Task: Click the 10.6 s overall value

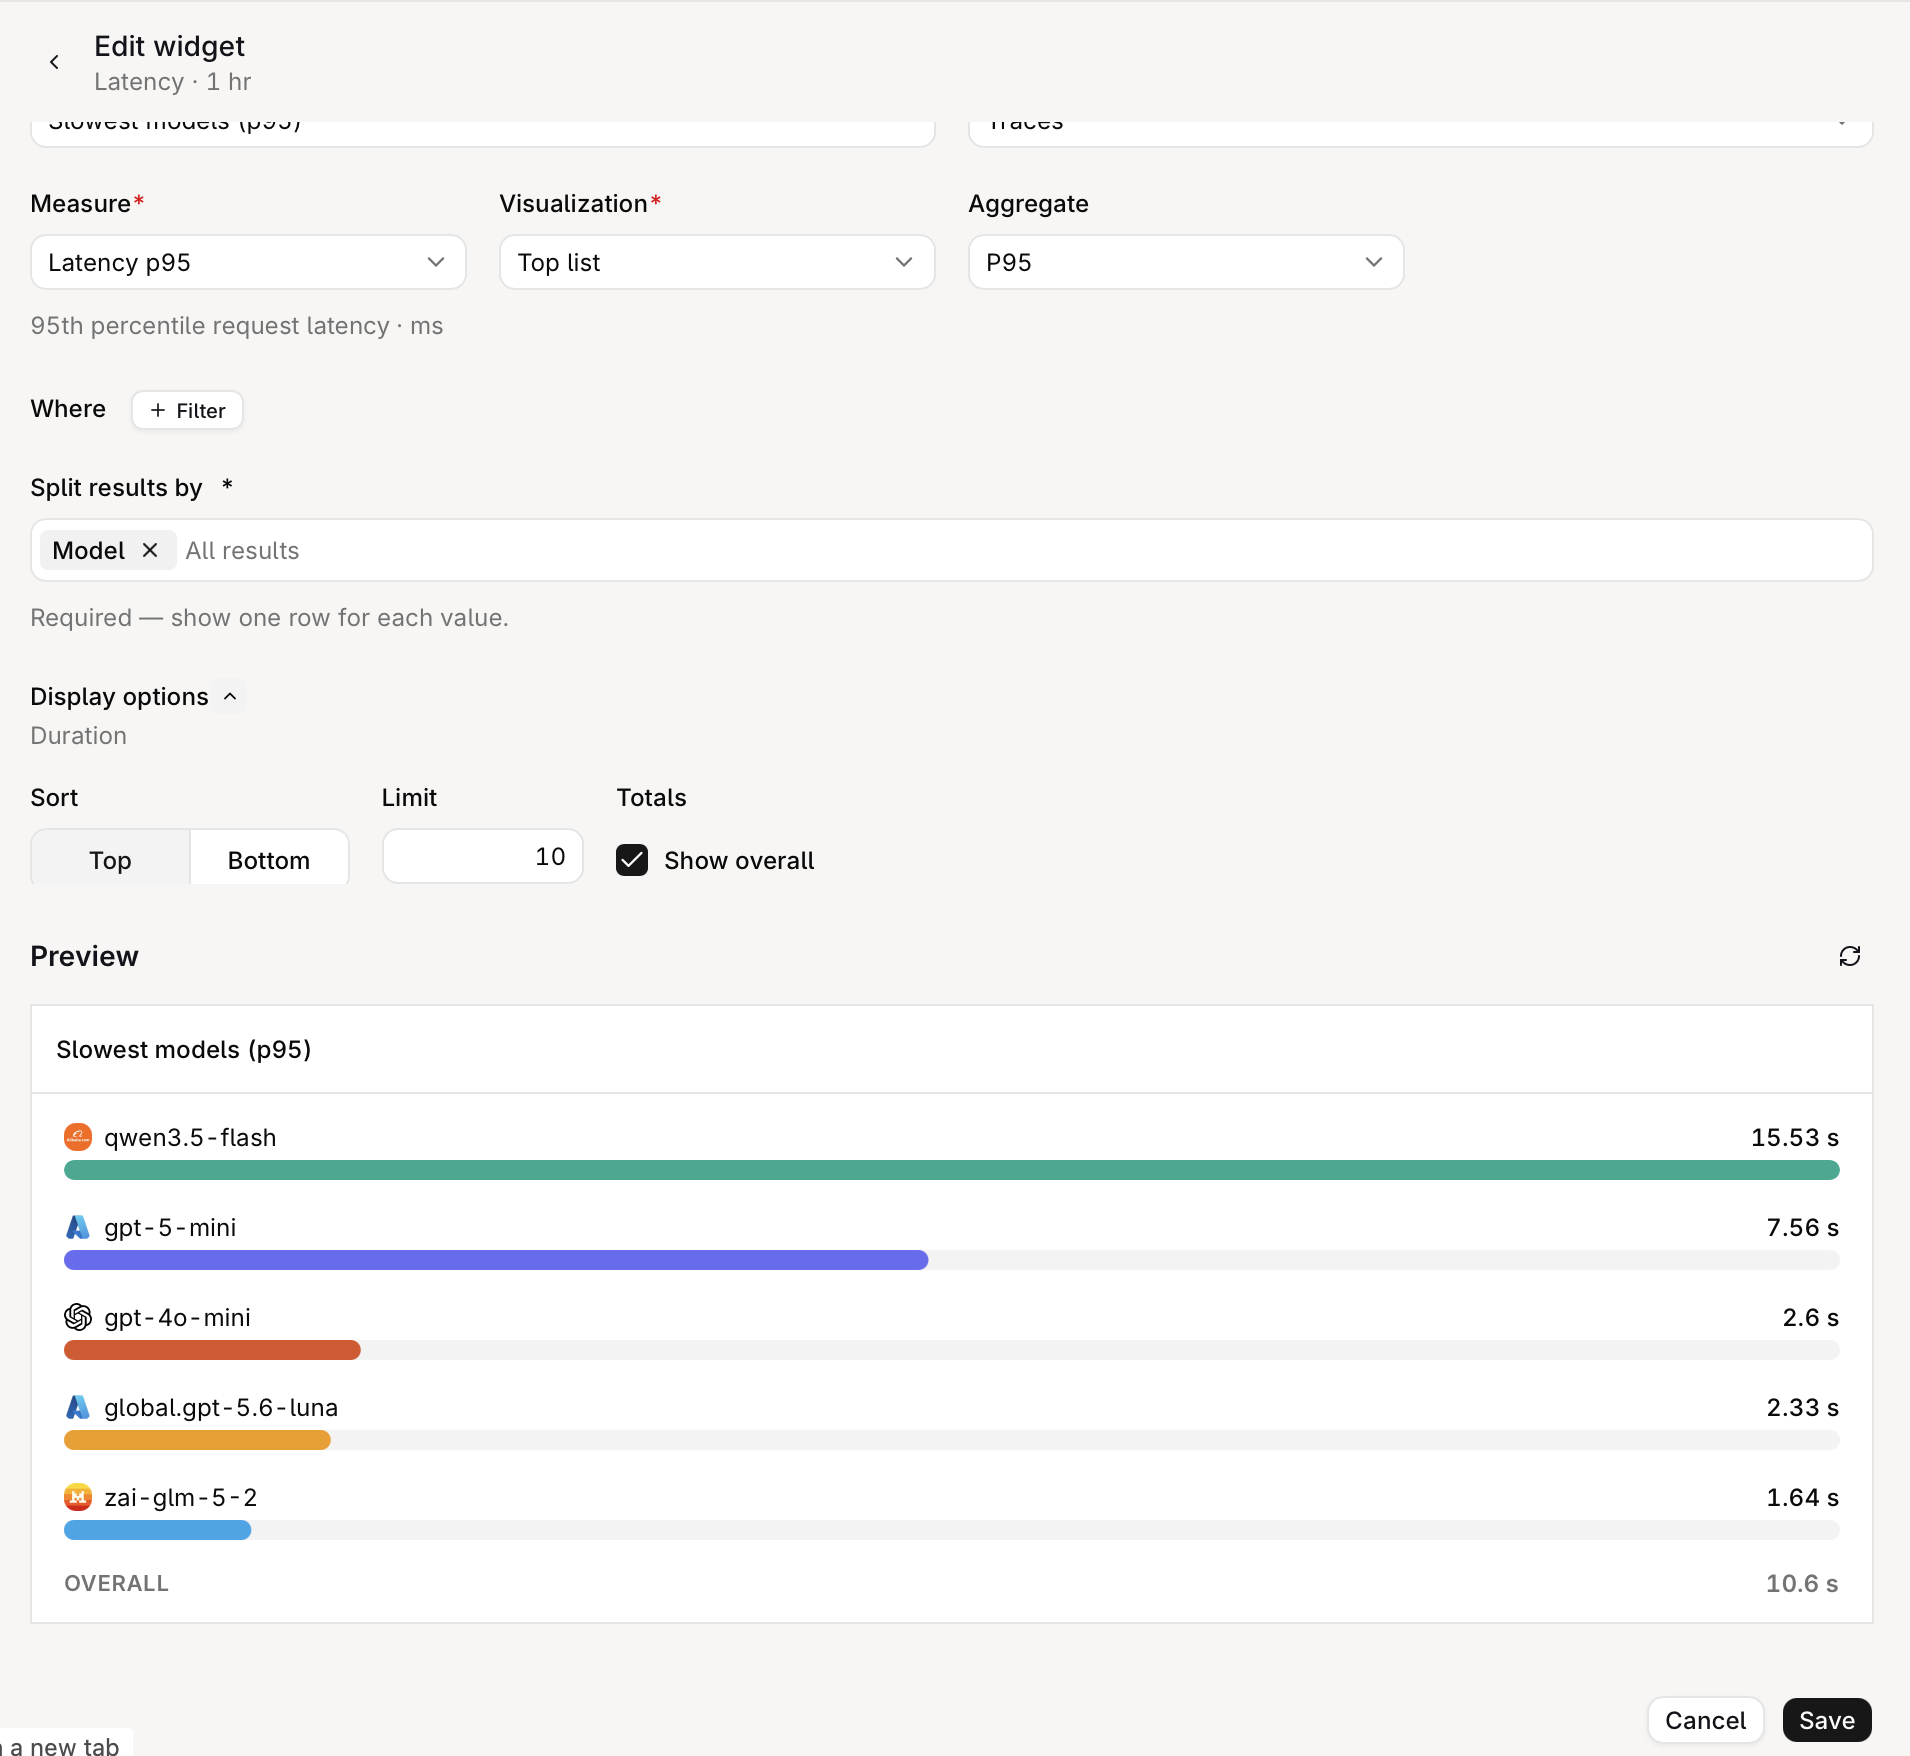Action: point(1801,1583)
